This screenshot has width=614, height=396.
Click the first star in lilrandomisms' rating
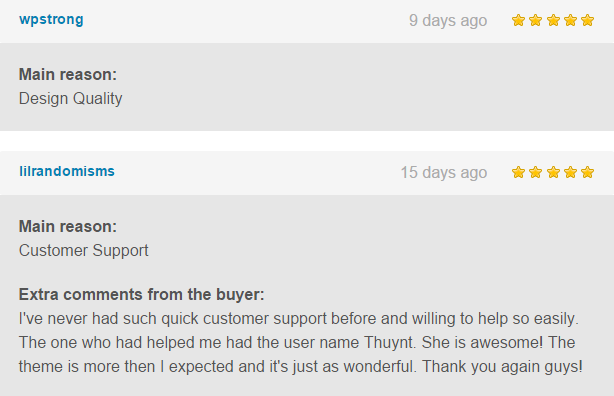pyautogui.click(x=518, y=172)
